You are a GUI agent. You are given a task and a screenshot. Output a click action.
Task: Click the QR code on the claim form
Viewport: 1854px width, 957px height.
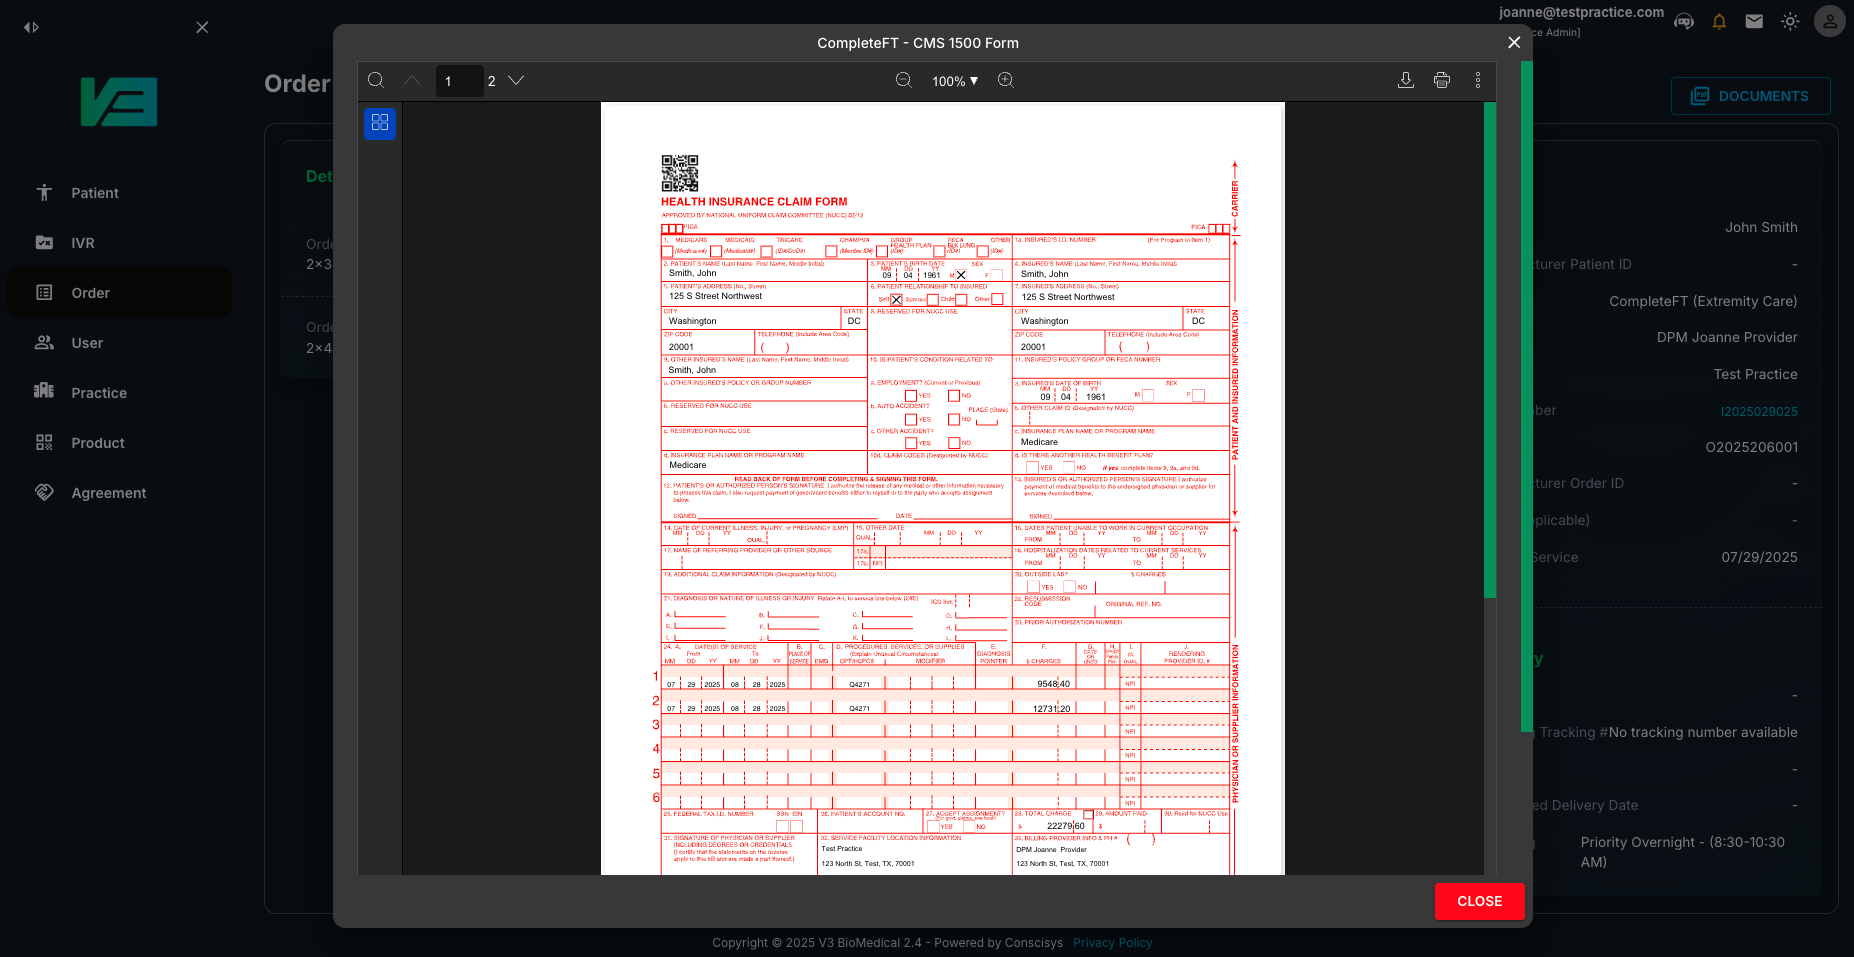[680, 173]
